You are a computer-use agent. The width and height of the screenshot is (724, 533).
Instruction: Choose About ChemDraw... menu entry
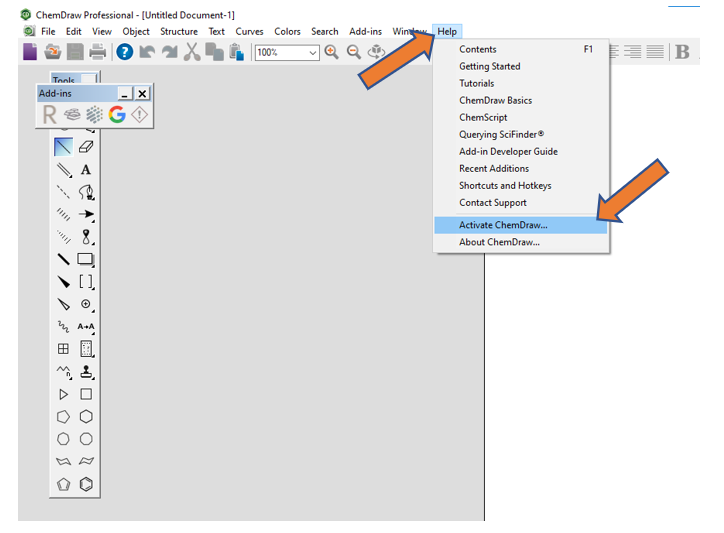pyautogui.click(x=521, y=242)
